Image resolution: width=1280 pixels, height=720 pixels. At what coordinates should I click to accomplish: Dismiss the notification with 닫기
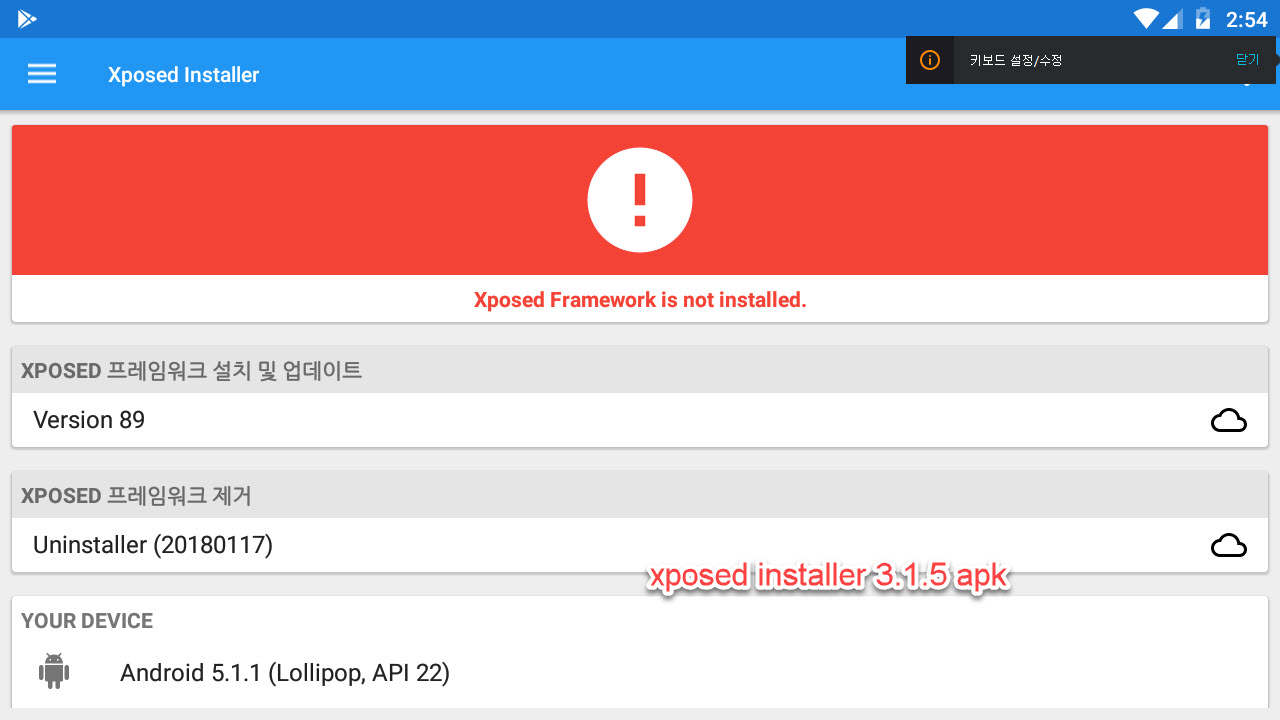coord(1247,60)
